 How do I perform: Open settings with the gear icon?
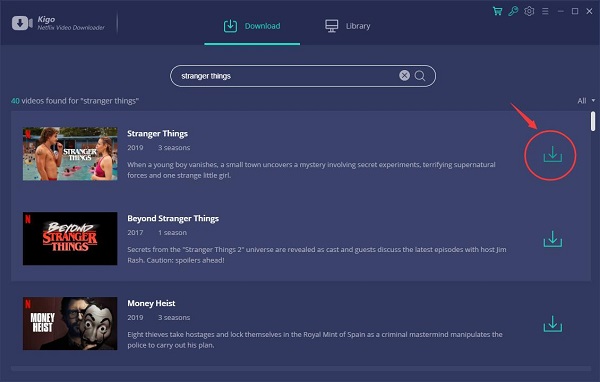(x=529, y=11)
